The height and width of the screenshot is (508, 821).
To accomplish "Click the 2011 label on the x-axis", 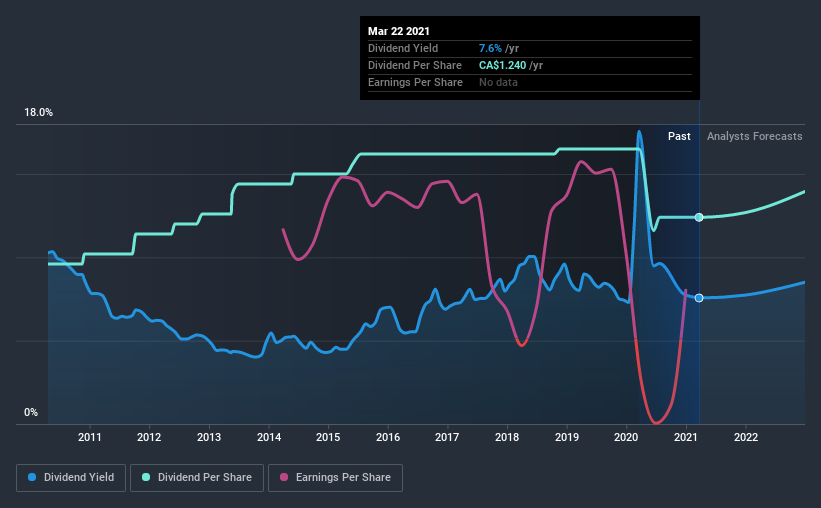I will [x=90, y=437].
